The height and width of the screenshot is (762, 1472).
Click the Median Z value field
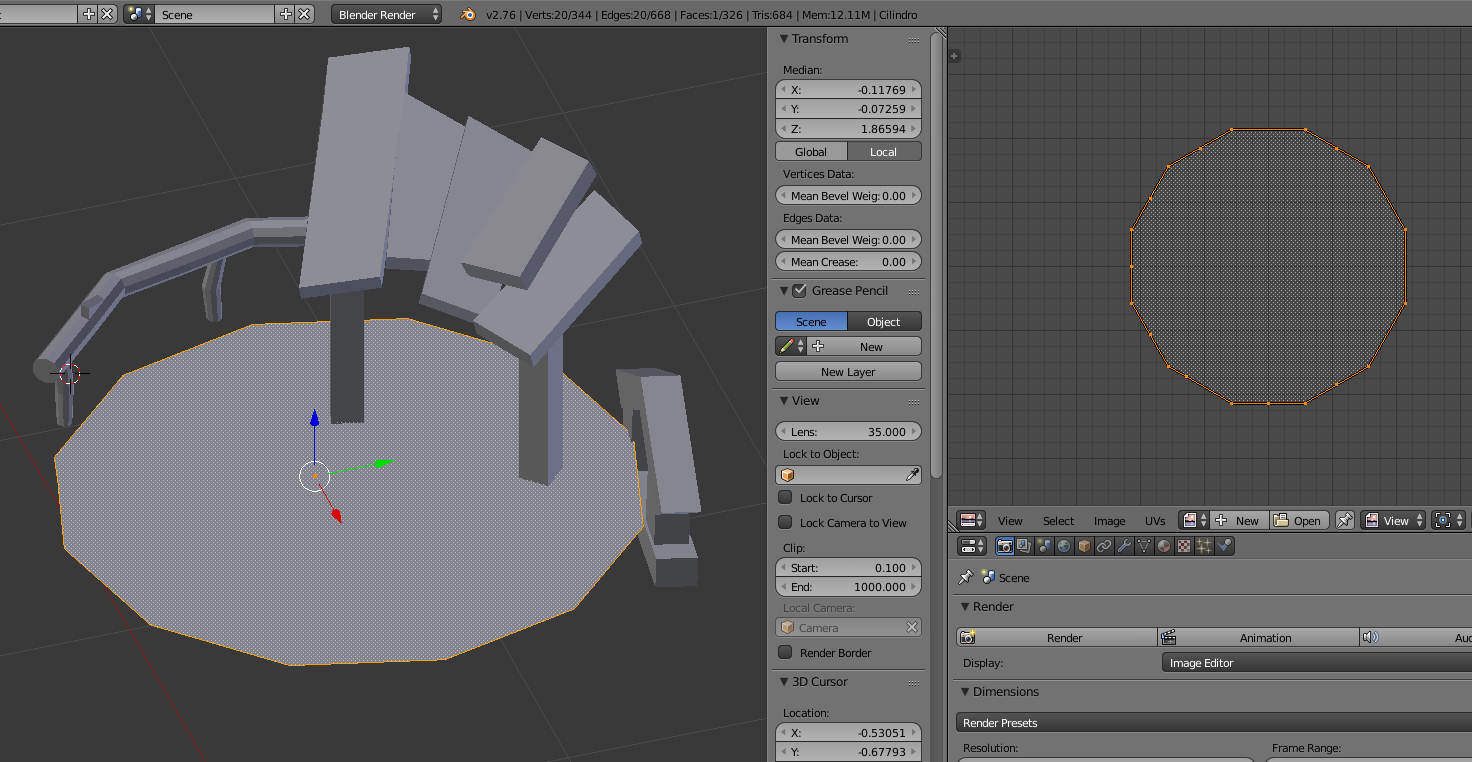848,129
